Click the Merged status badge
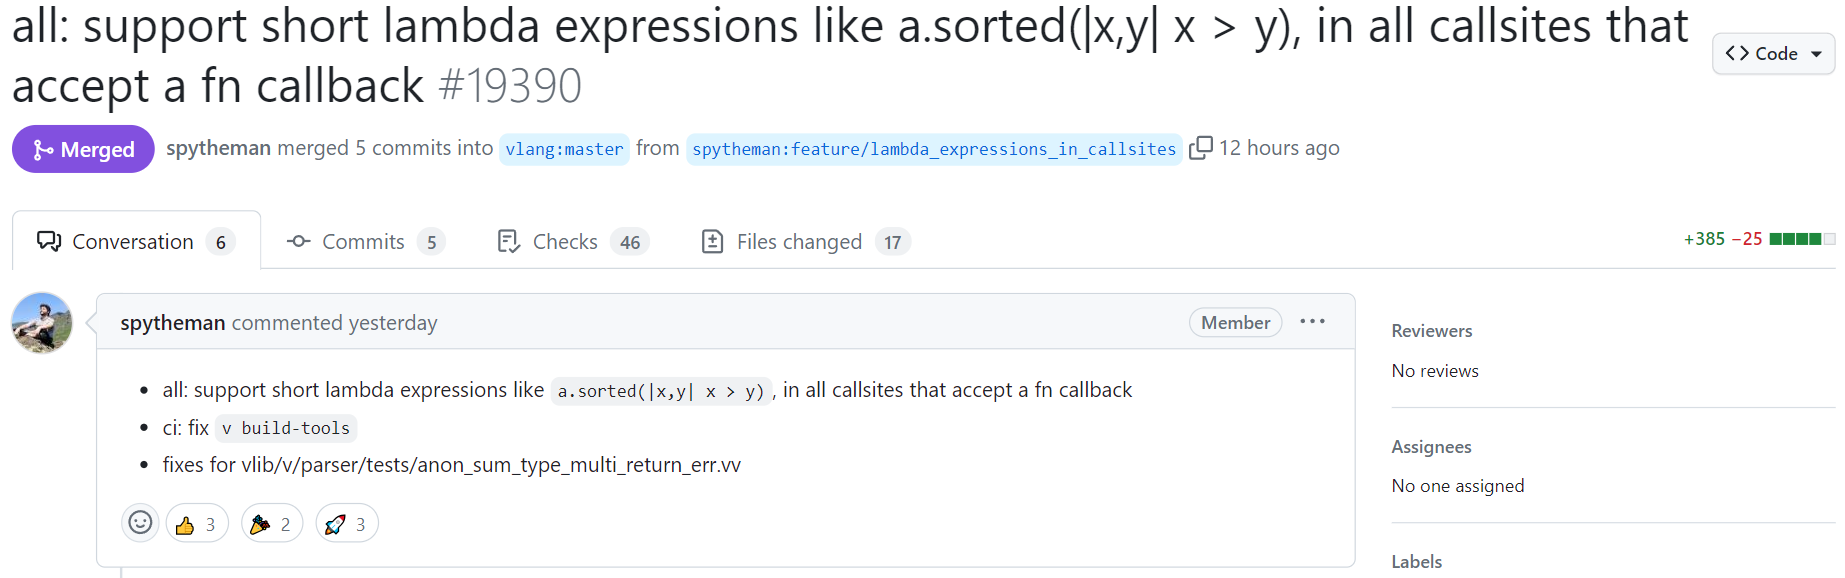 click(83, 149)
